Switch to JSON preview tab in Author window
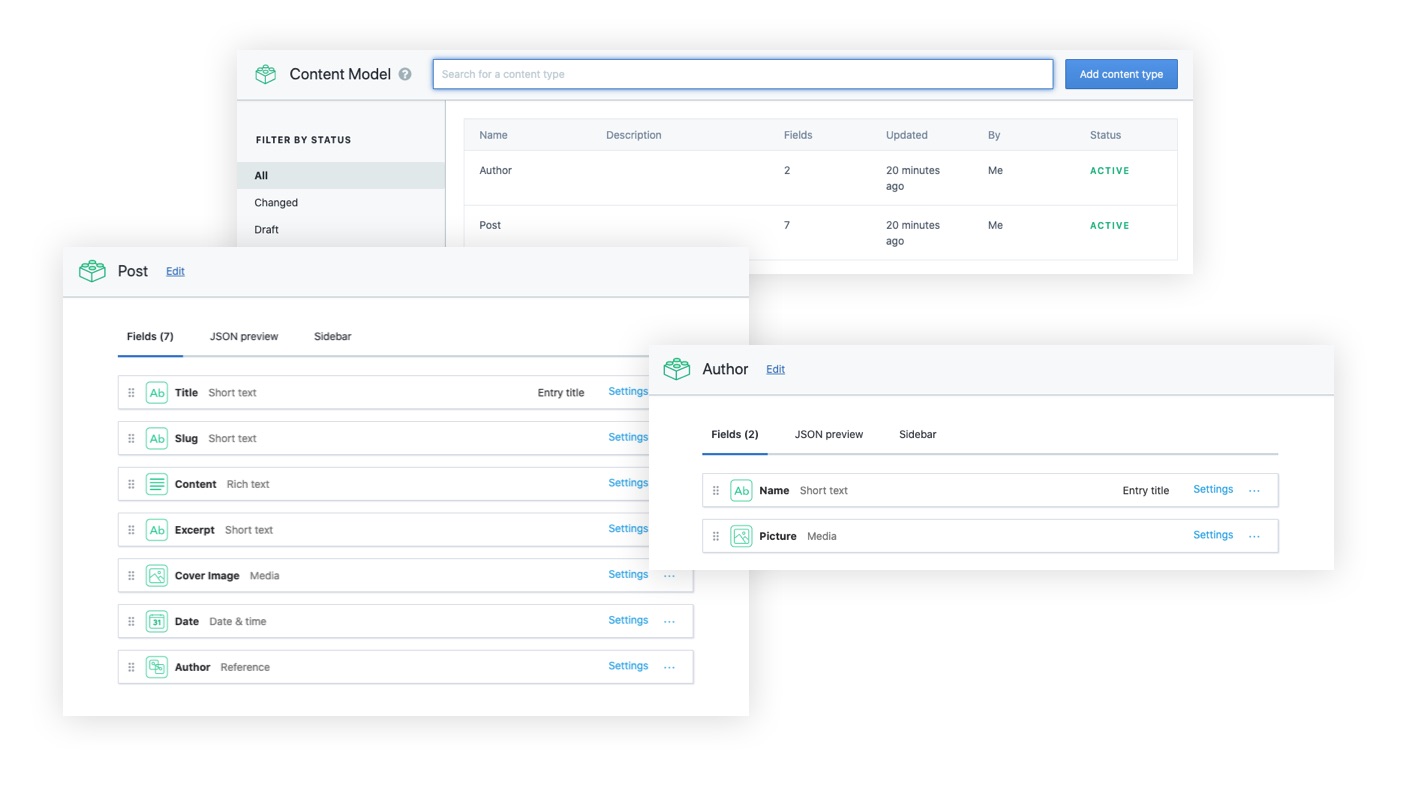Viewport: 1410px width, 799px height. click(x=829, y=435)
